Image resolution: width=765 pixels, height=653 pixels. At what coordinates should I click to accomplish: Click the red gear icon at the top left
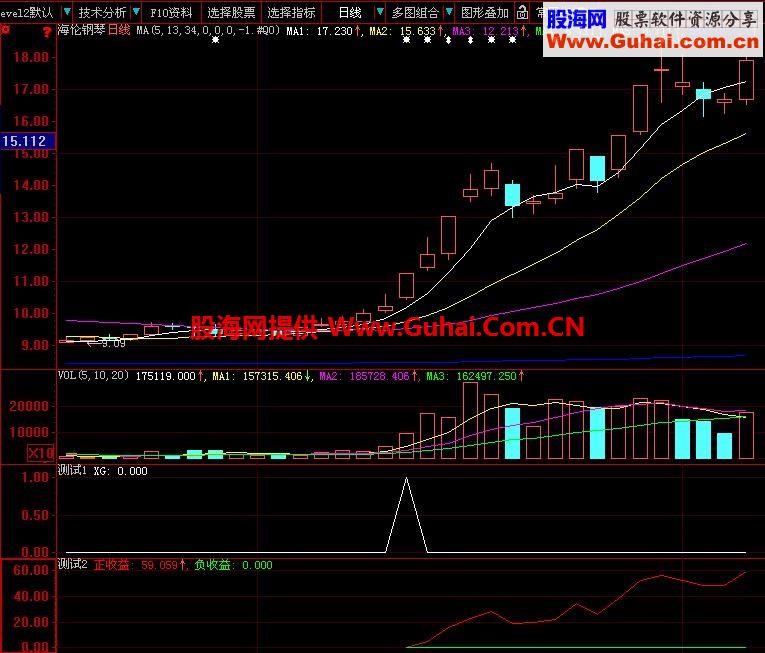tap(5, 30)
